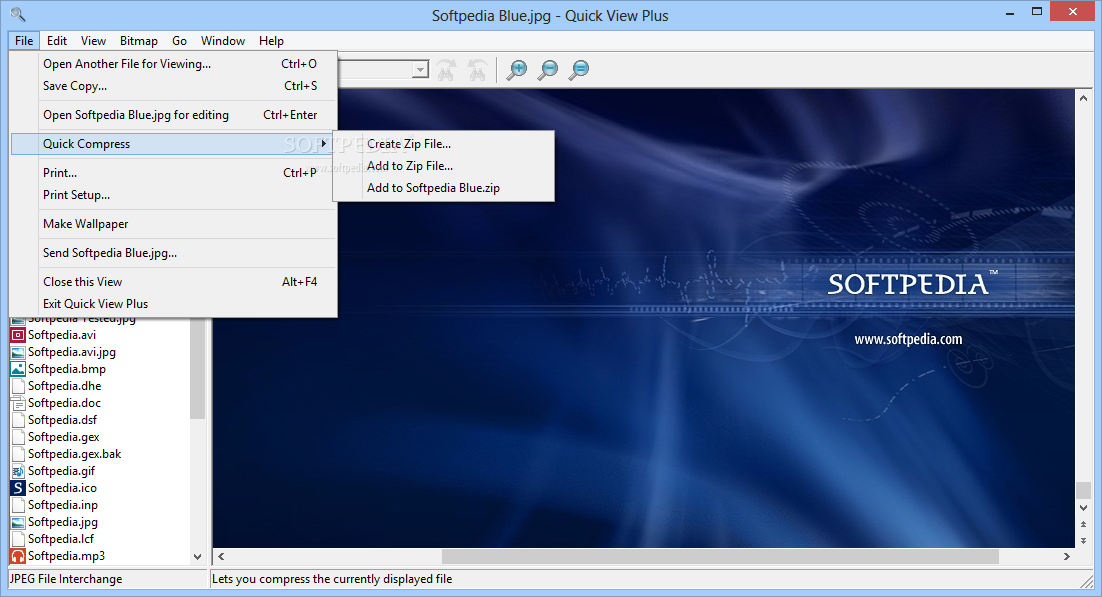Viewport: 1102px width, 597px height.
Task: Click the JPEG File Interchange status text
Action: (x=66, y=579)
